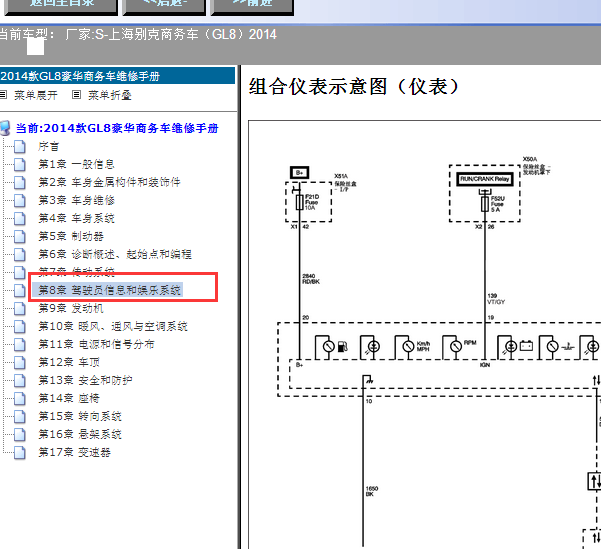Click the 菜单折叠 list icon
601x549 pixels.
[77, 95]
